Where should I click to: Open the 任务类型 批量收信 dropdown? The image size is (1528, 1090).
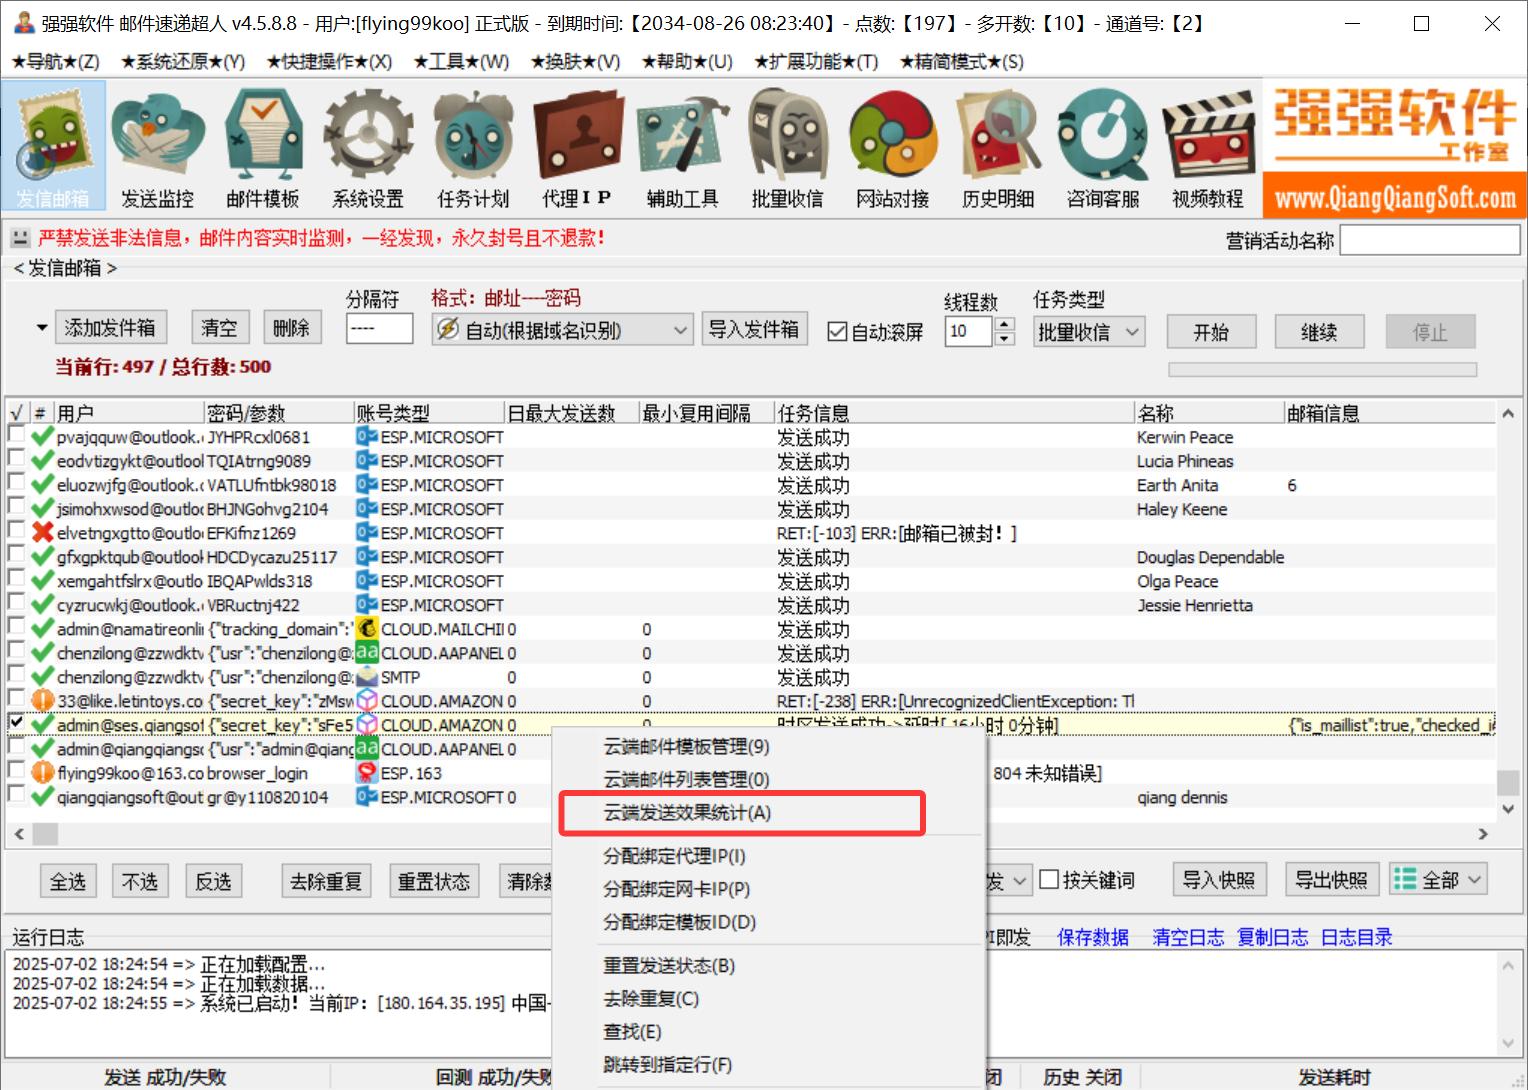[1089, 332]
